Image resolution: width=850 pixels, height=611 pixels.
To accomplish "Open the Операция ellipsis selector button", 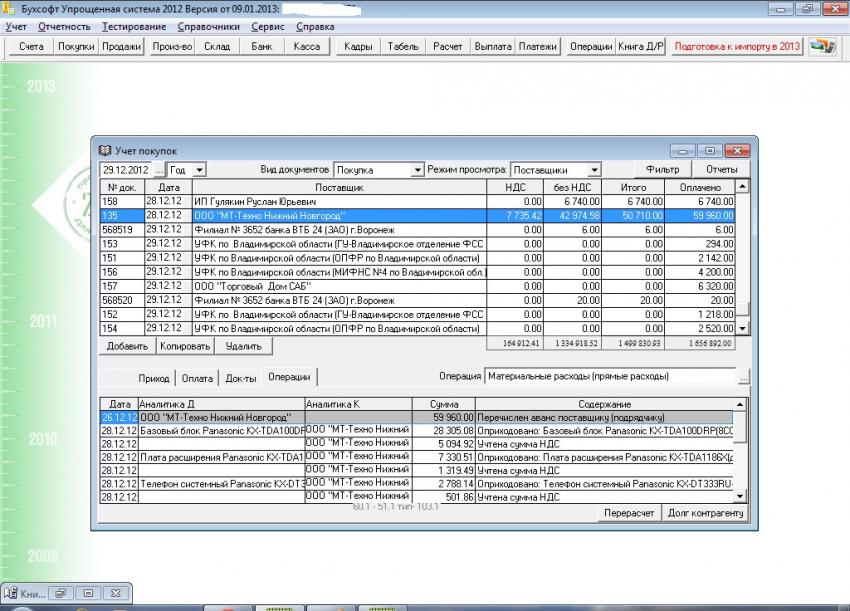I will (743, 377).
